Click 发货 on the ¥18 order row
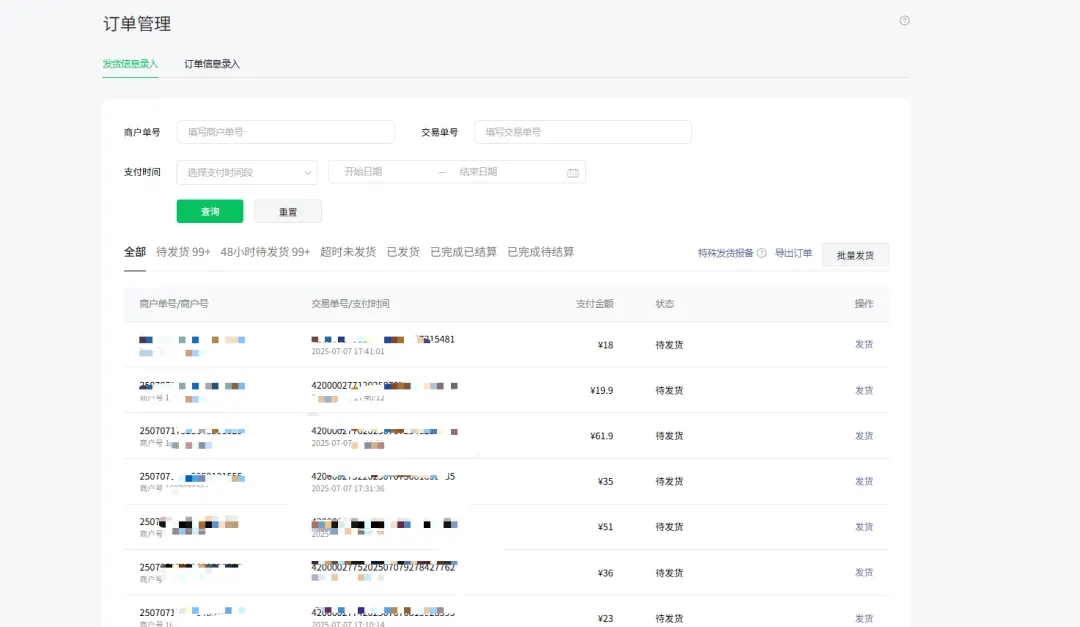The height and width of the screenshot is (627, 1080). tap(863, 344)
